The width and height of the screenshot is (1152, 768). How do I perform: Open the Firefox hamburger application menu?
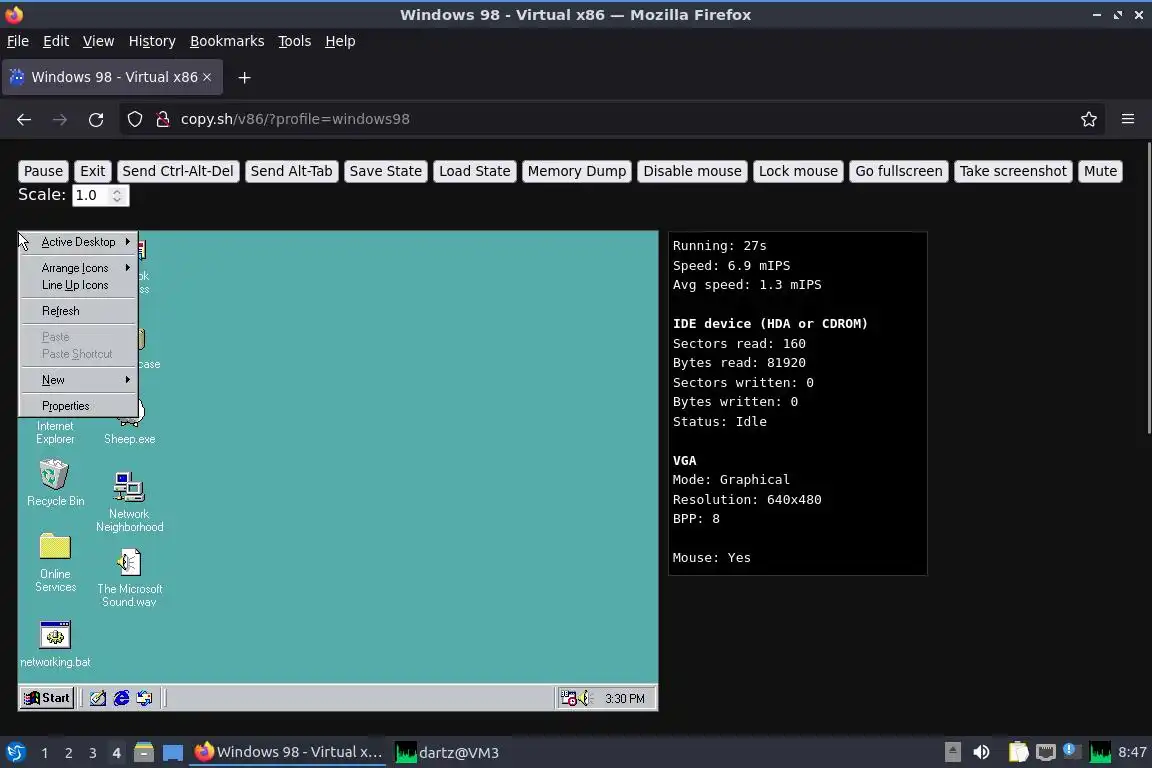pyautogui.click(x=1128, y=119)
